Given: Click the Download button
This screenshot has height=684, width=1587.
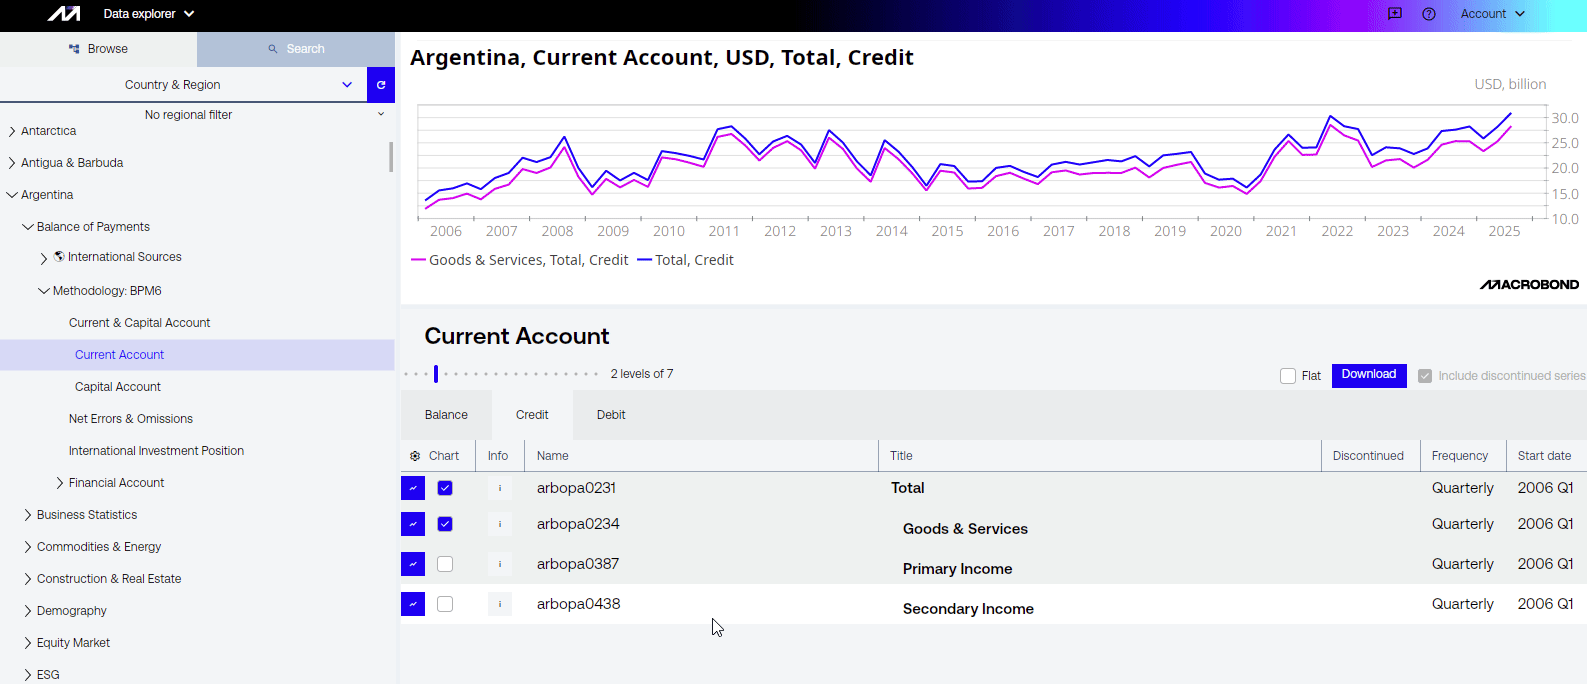Looking at the screenshot, I should tap(1368, 375).
